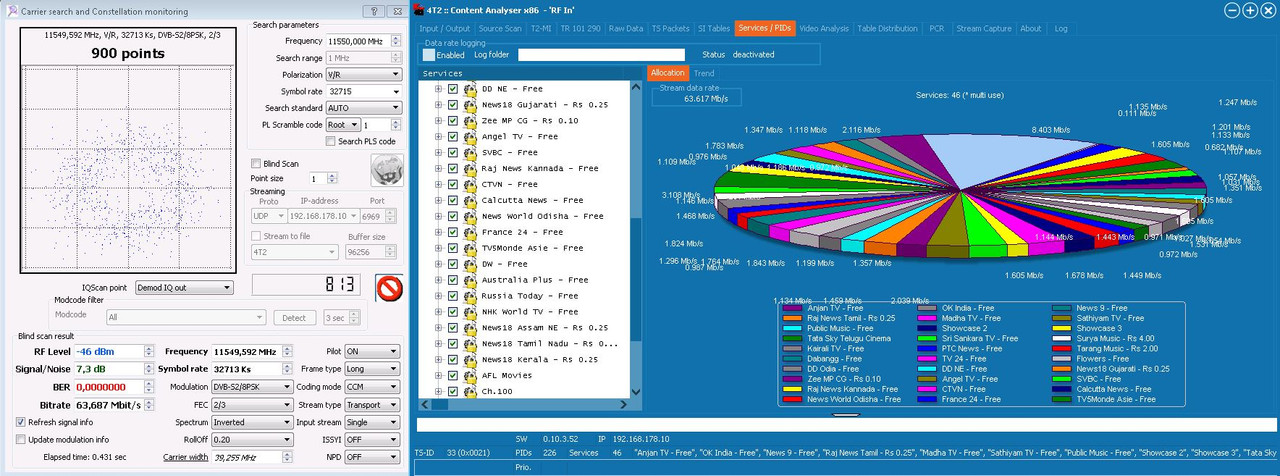Click the service icon beside News World Odisha
This screenshot has height=476, width=1280.
click(x=470, y=217)
